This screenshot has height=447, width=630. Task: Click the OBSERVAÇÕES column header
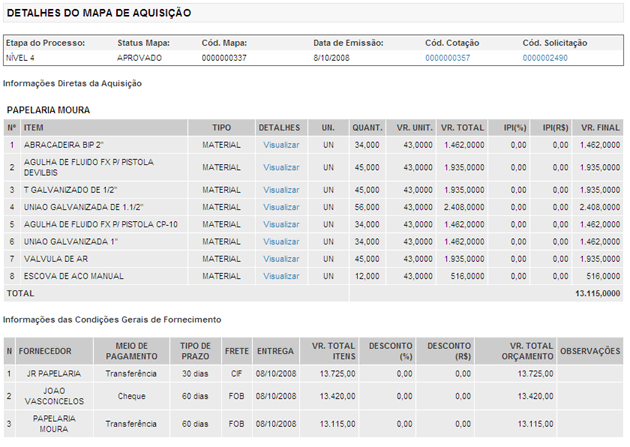(591, 351)
